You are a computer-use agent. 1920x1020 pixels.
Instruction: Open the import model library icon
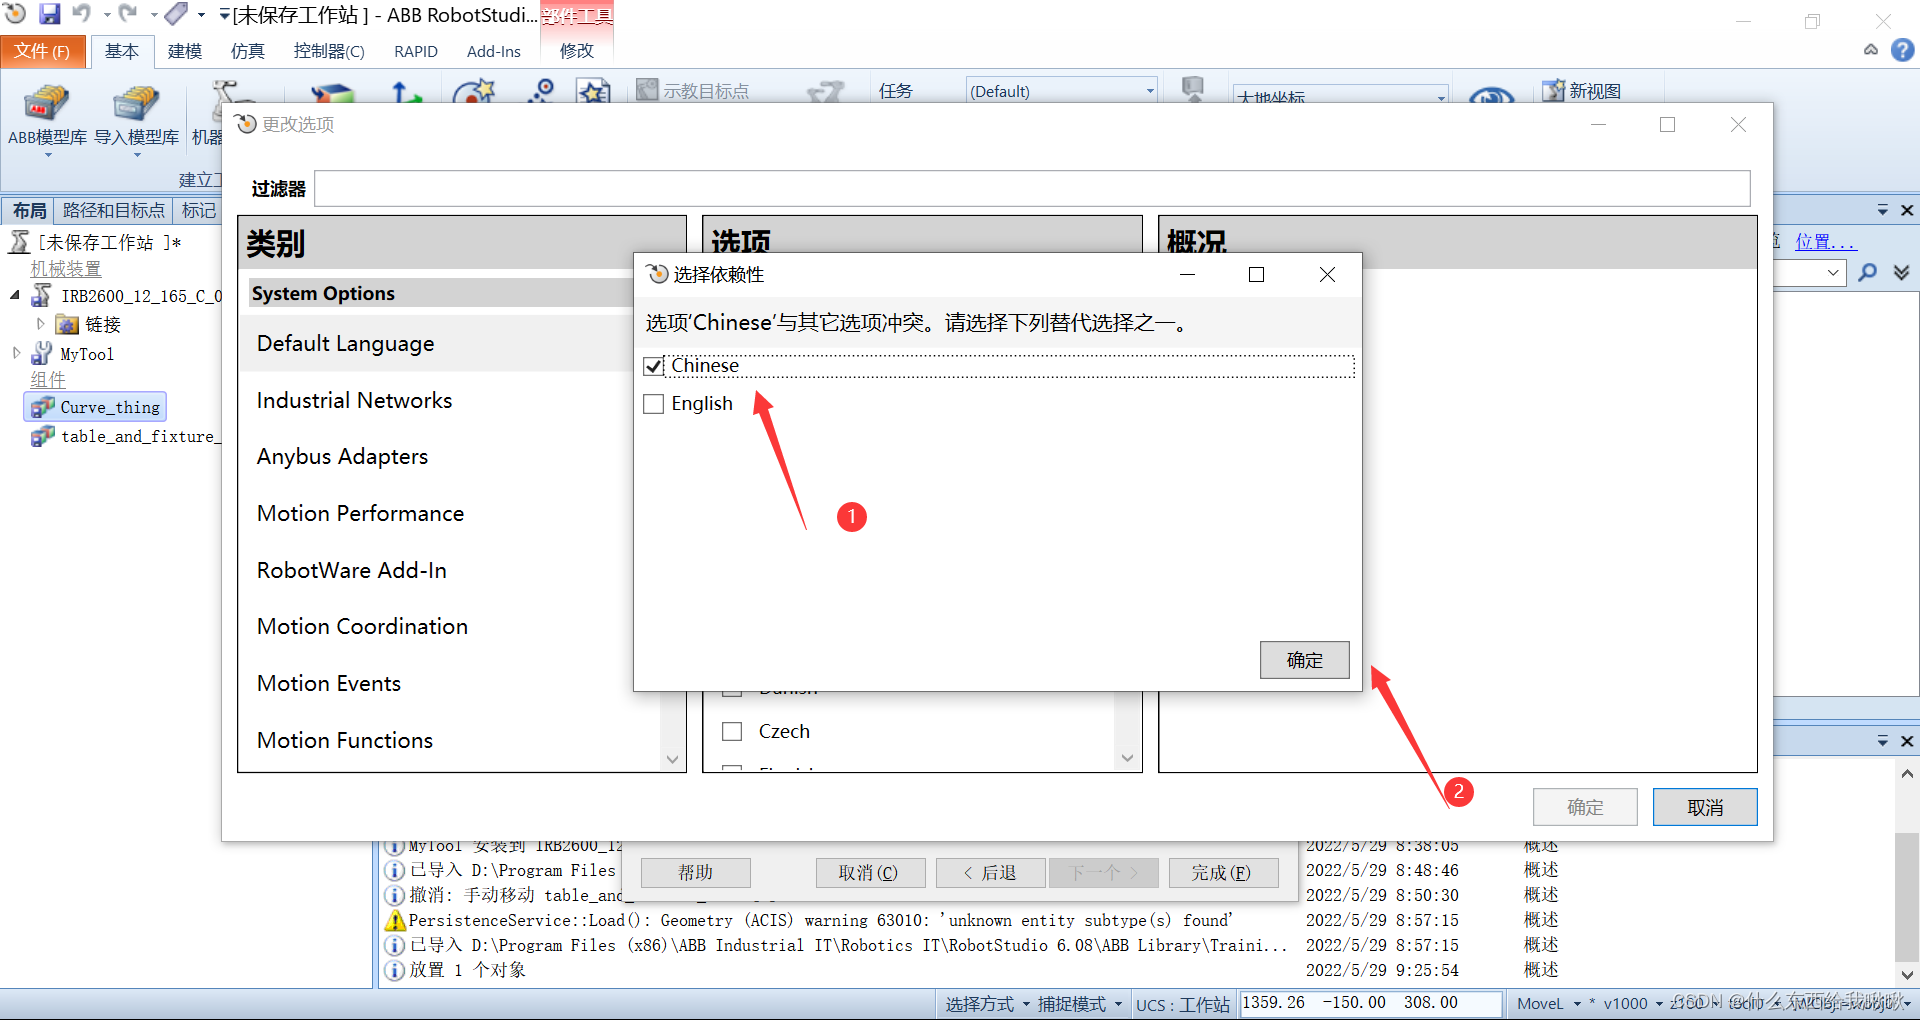[135, 104]
